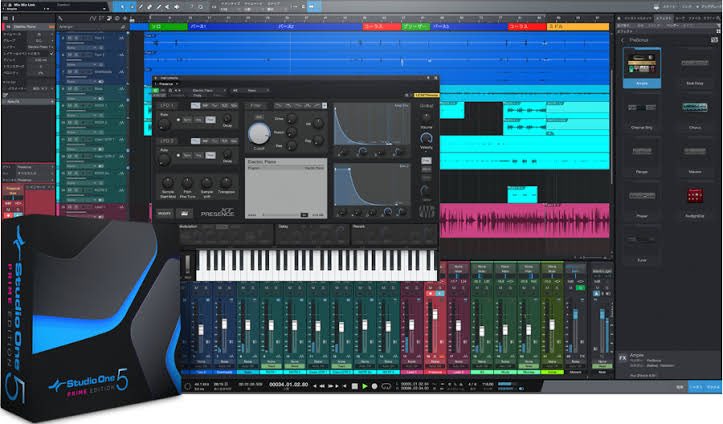Click the Pitch Fine Tune knob
Screen dimensions: 723x424
pos(187,183)
